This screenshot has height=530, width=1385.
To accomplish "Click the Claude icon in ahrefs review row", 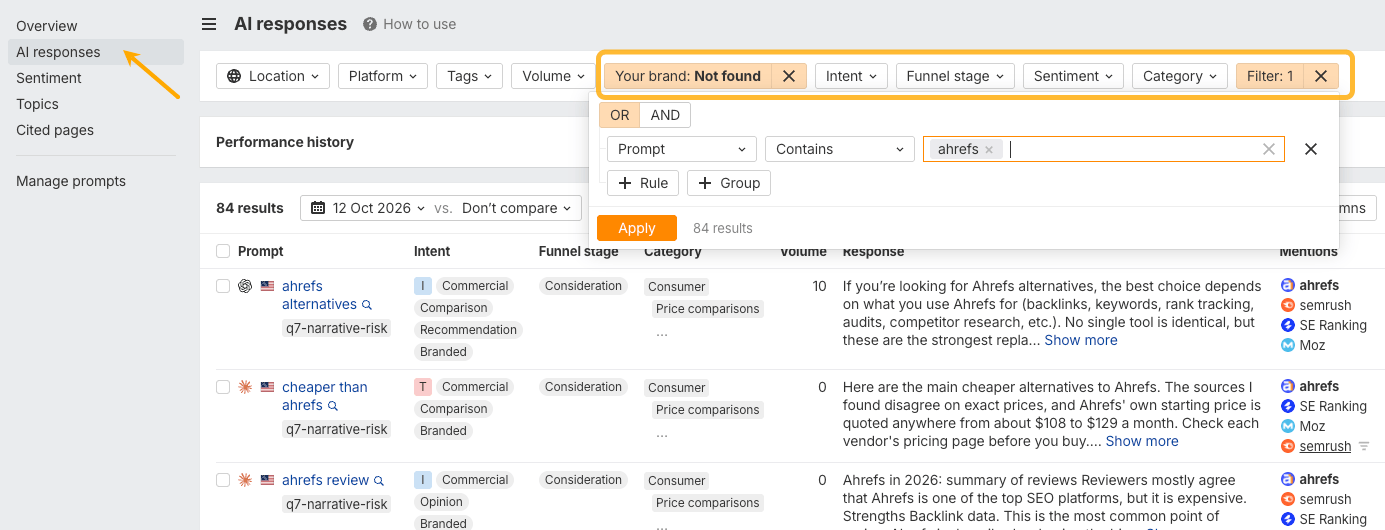I will point(245,480).
